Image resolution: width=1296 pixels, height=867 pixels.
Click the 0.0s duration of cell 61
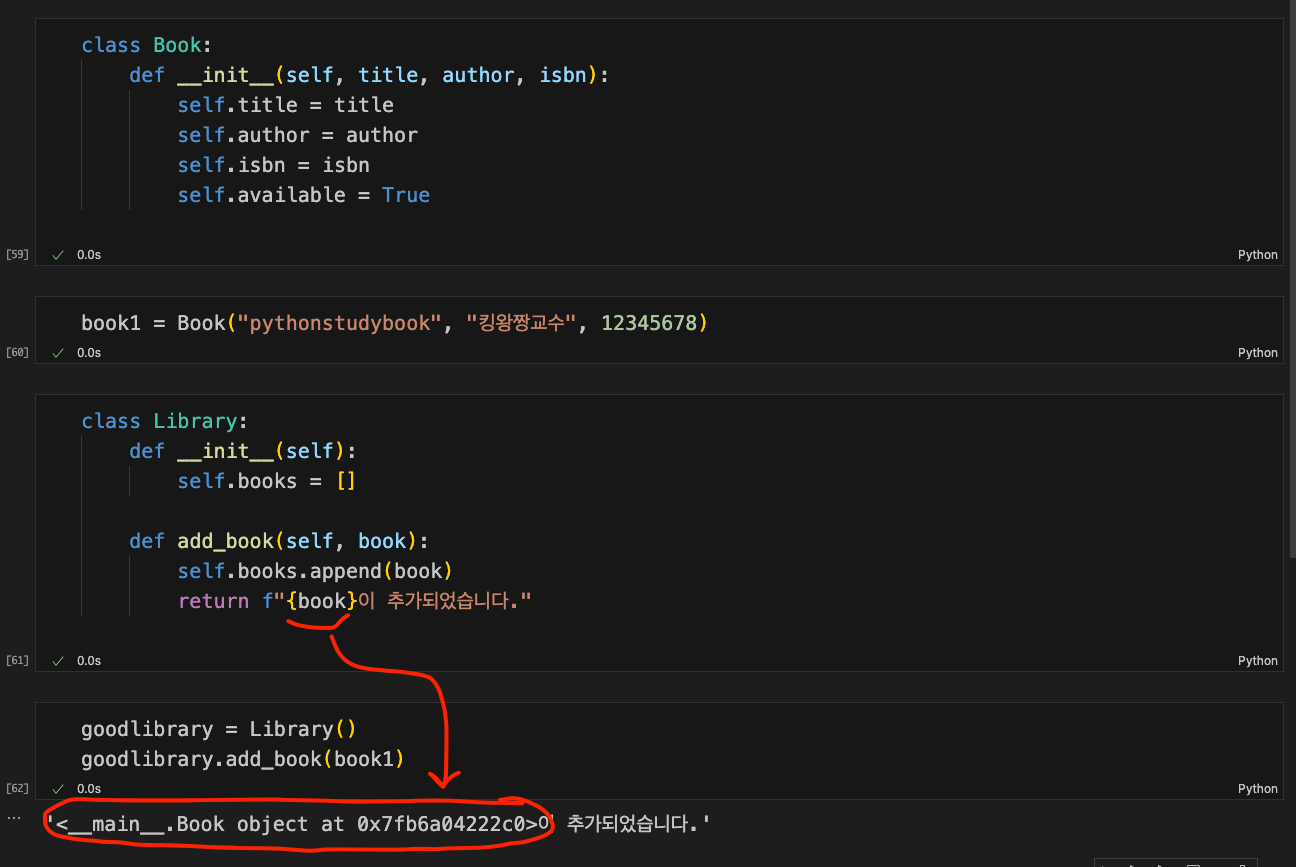tap(89, 661)
